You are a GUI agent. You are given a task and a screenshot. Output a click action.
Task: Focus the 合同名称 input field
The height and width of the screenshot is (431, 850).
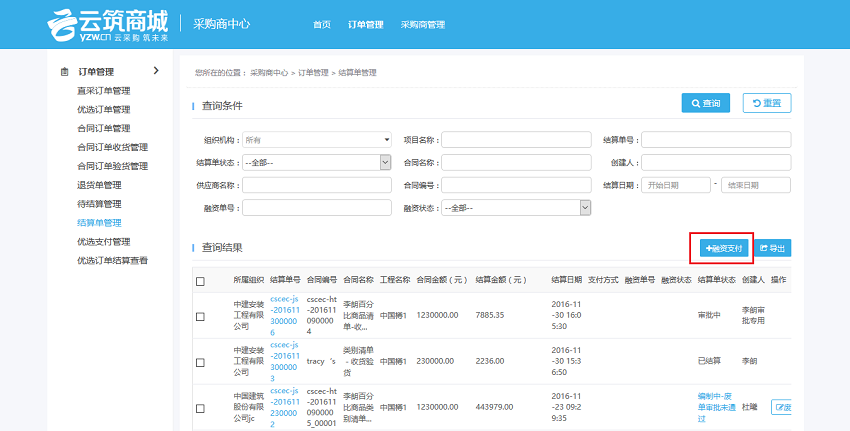pyautogui.click(x=516, y=163)
